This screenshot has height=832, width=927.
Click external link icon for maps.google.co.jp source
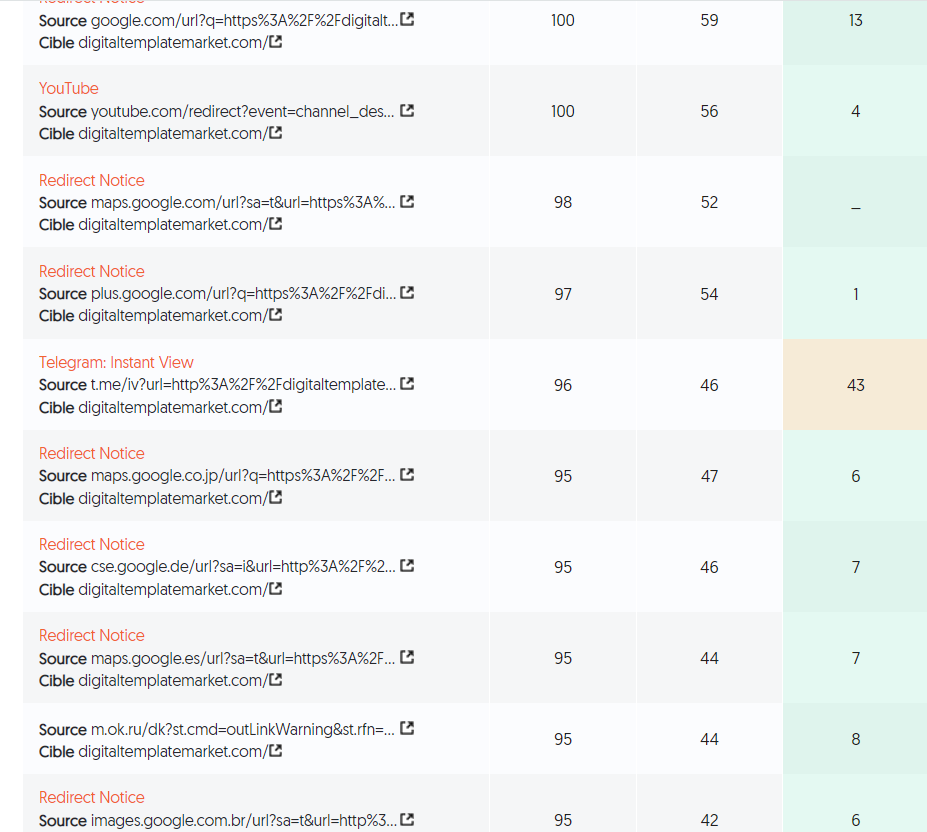click(x=407, y=475)
